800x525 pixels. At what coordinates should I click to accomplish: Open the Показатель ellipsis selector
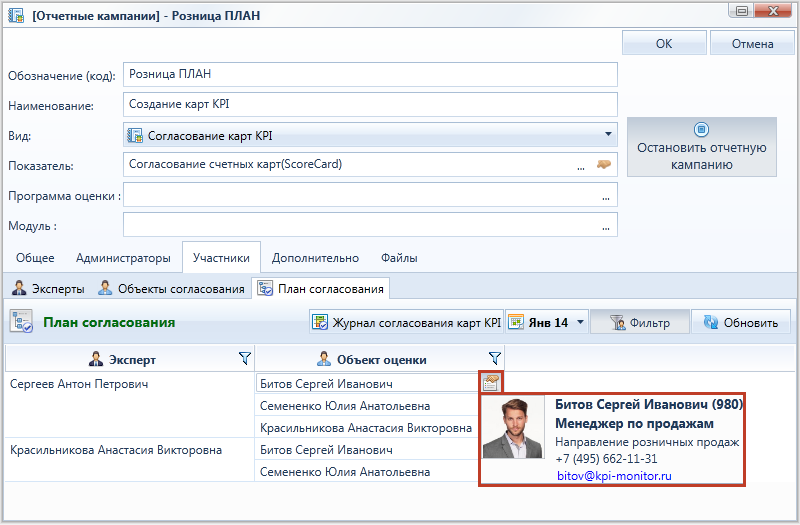click(x=581, y=167)
